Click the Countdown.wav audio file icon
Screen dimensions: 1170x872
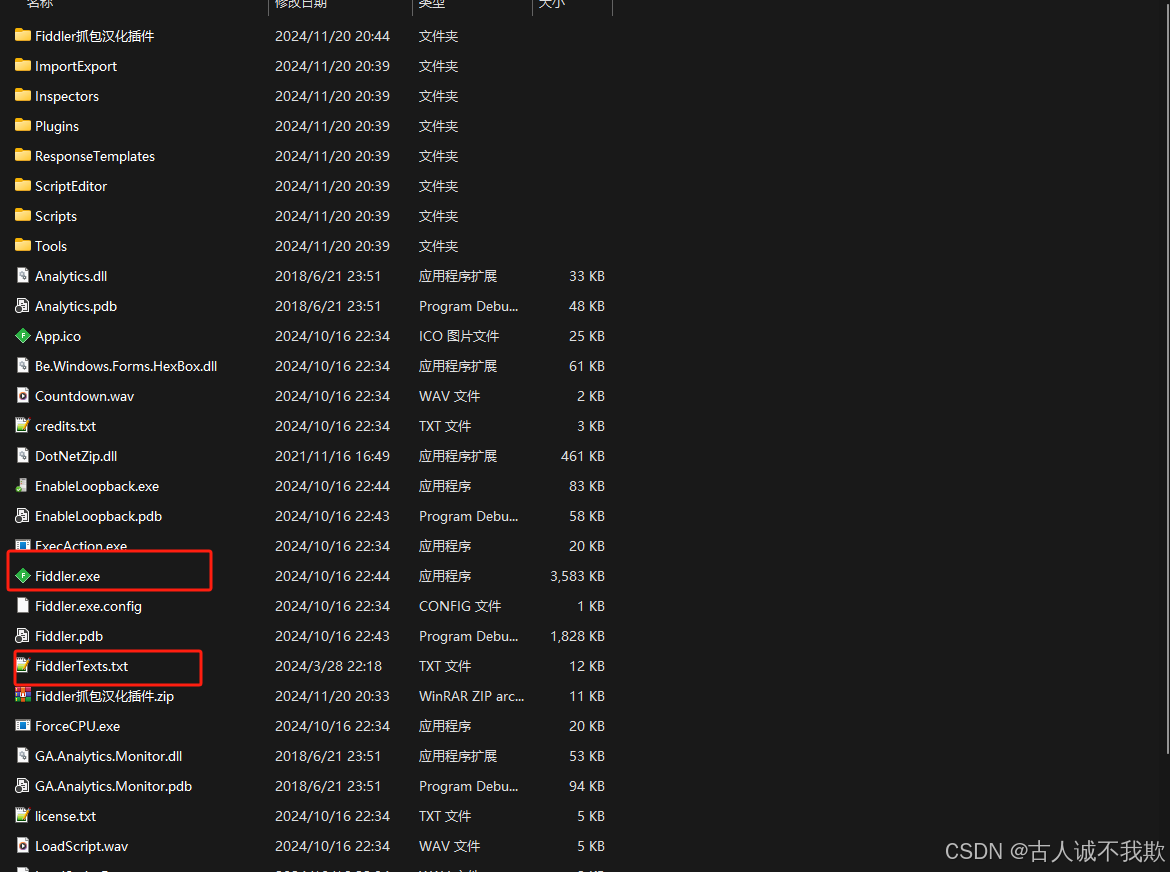(23, 395)
